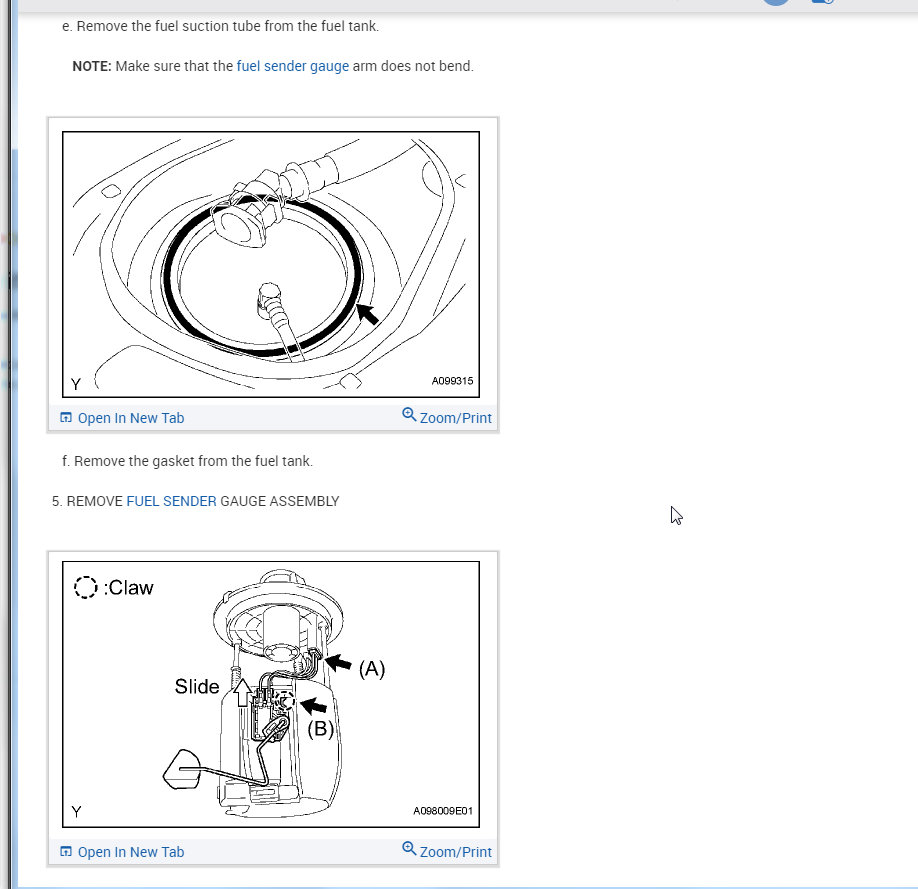Click the magnifier icon beneath diagram A099315
918x889 pixels.
[x=409, y=415]
